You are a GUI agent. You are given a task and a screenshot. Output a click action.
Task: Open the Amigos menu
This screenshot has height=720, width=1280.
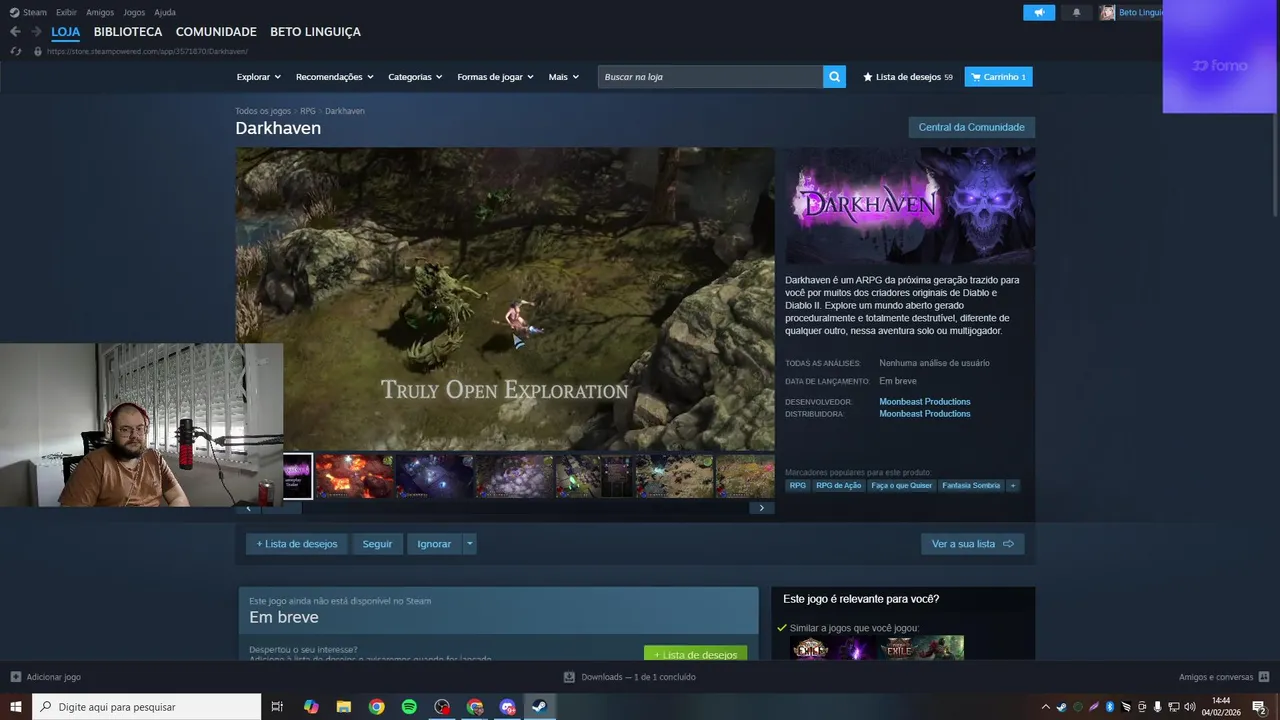pos(100,12)
